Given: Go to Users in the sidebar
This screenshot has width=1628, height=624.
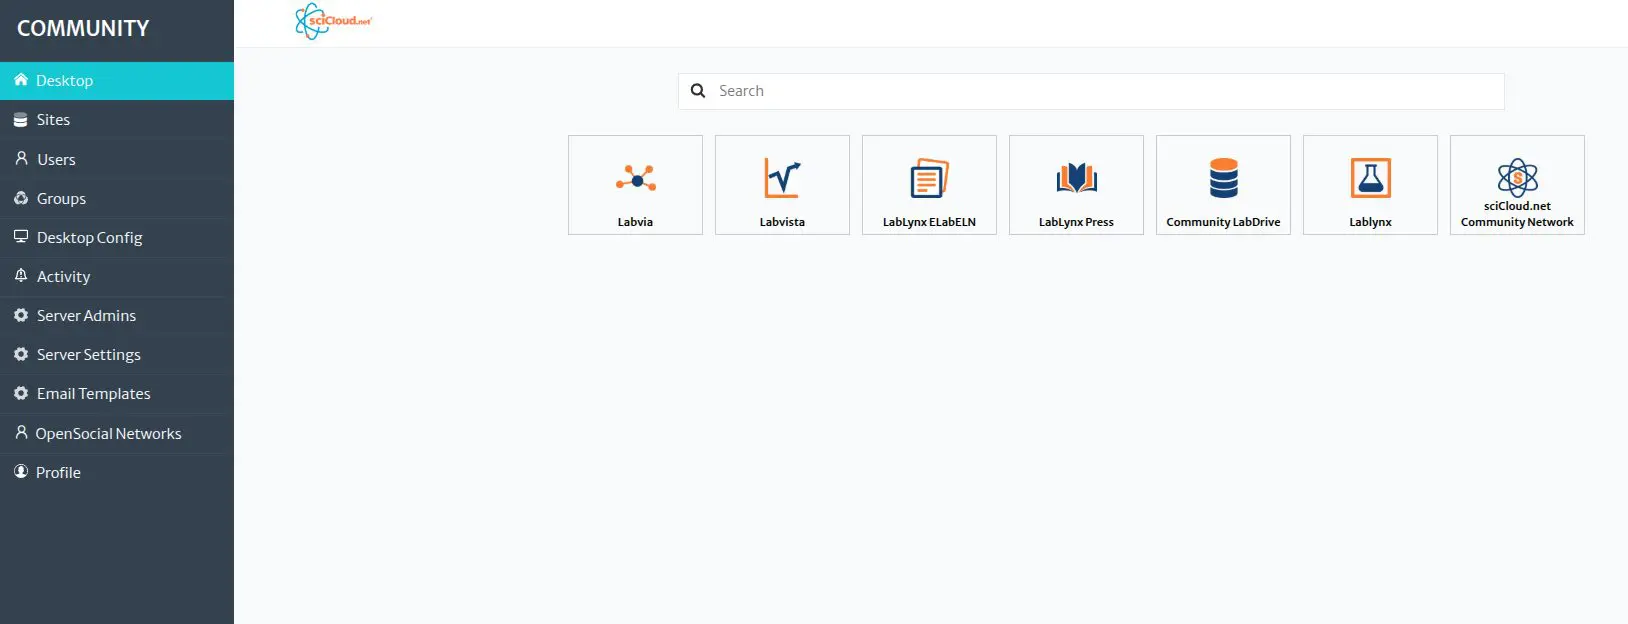Looking at the screenshot, I should pyautogui.click(x=117, y=159).
